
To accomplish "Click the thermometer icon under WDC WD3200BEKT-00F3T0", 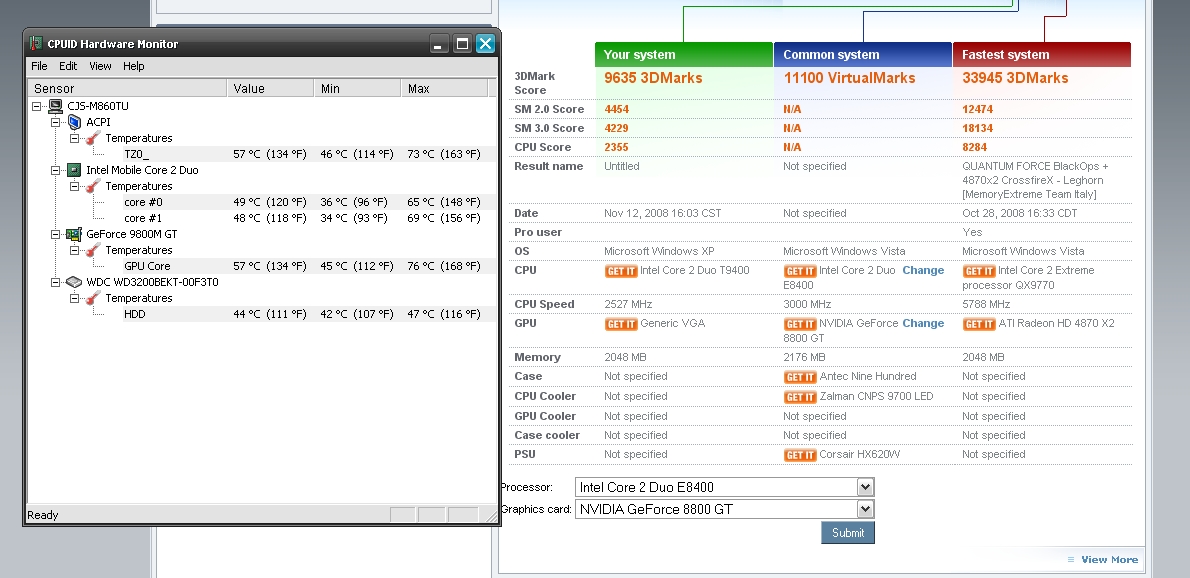I will point(93,298).
